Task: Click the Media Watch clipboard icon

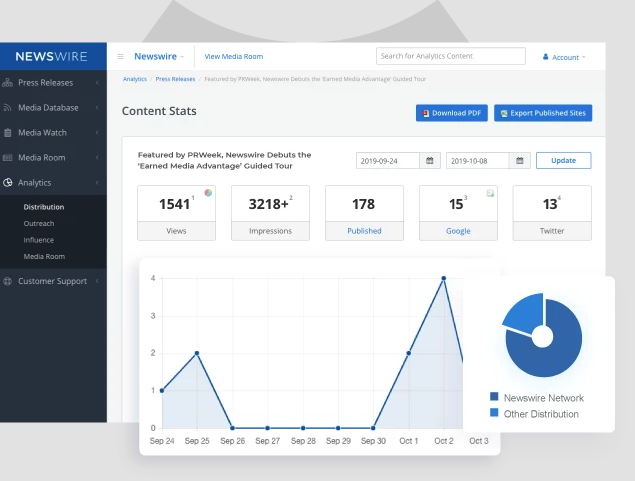Action: click(7, 133)
